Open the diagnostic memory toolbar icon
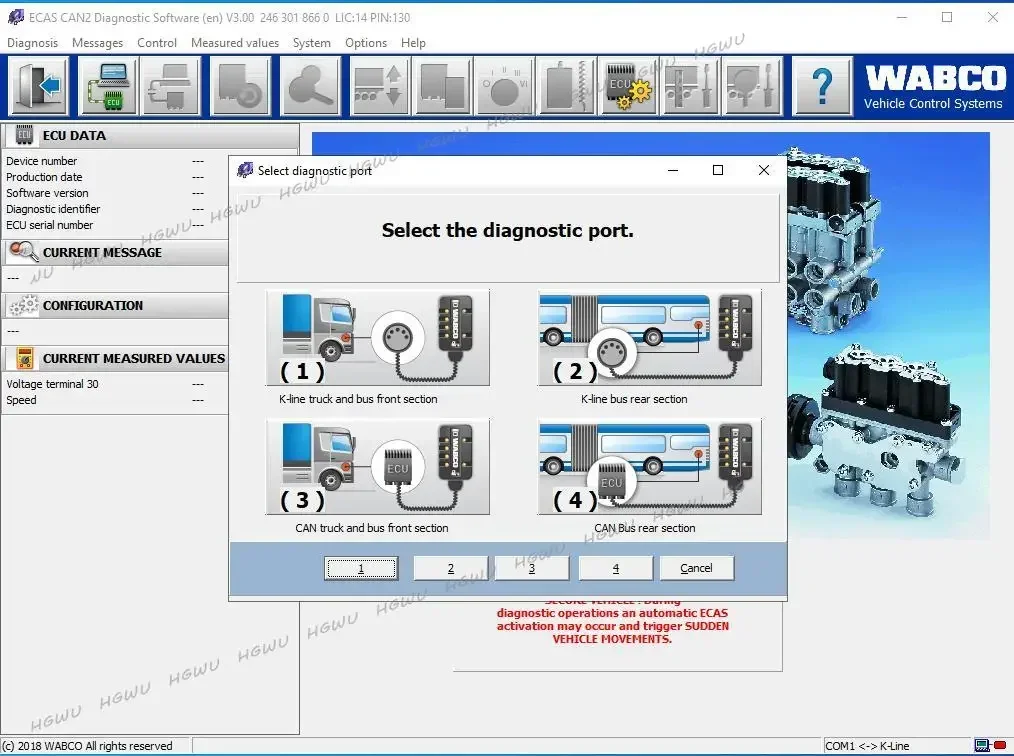Image resolution: width=1014 pixels, height=756 pixels. click(x=240, y=86)
